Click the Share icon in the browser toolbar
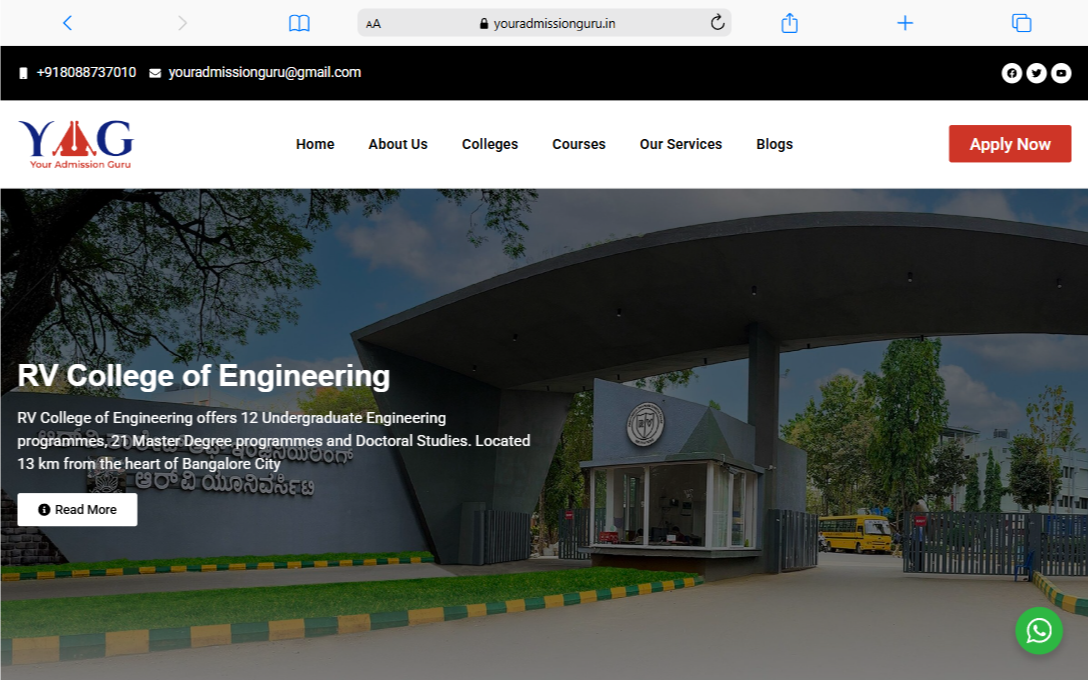The width and height of the screenshot is (1088, 680). coord(789,22)
